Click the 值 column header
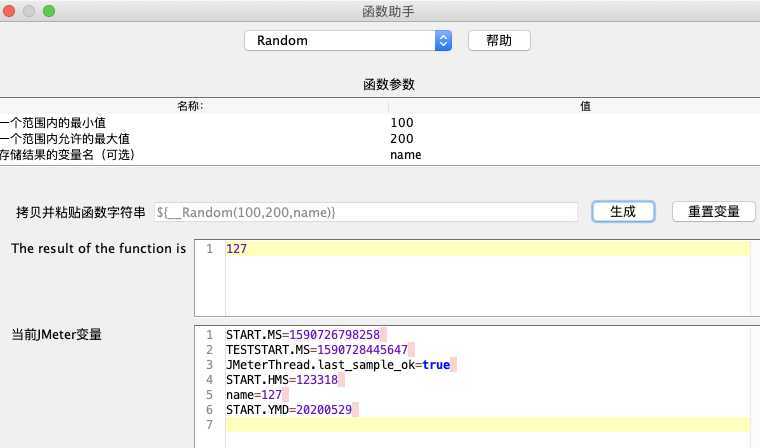This screenshot has height=448, width=760. pyautogui.click(x=585, y=106)
